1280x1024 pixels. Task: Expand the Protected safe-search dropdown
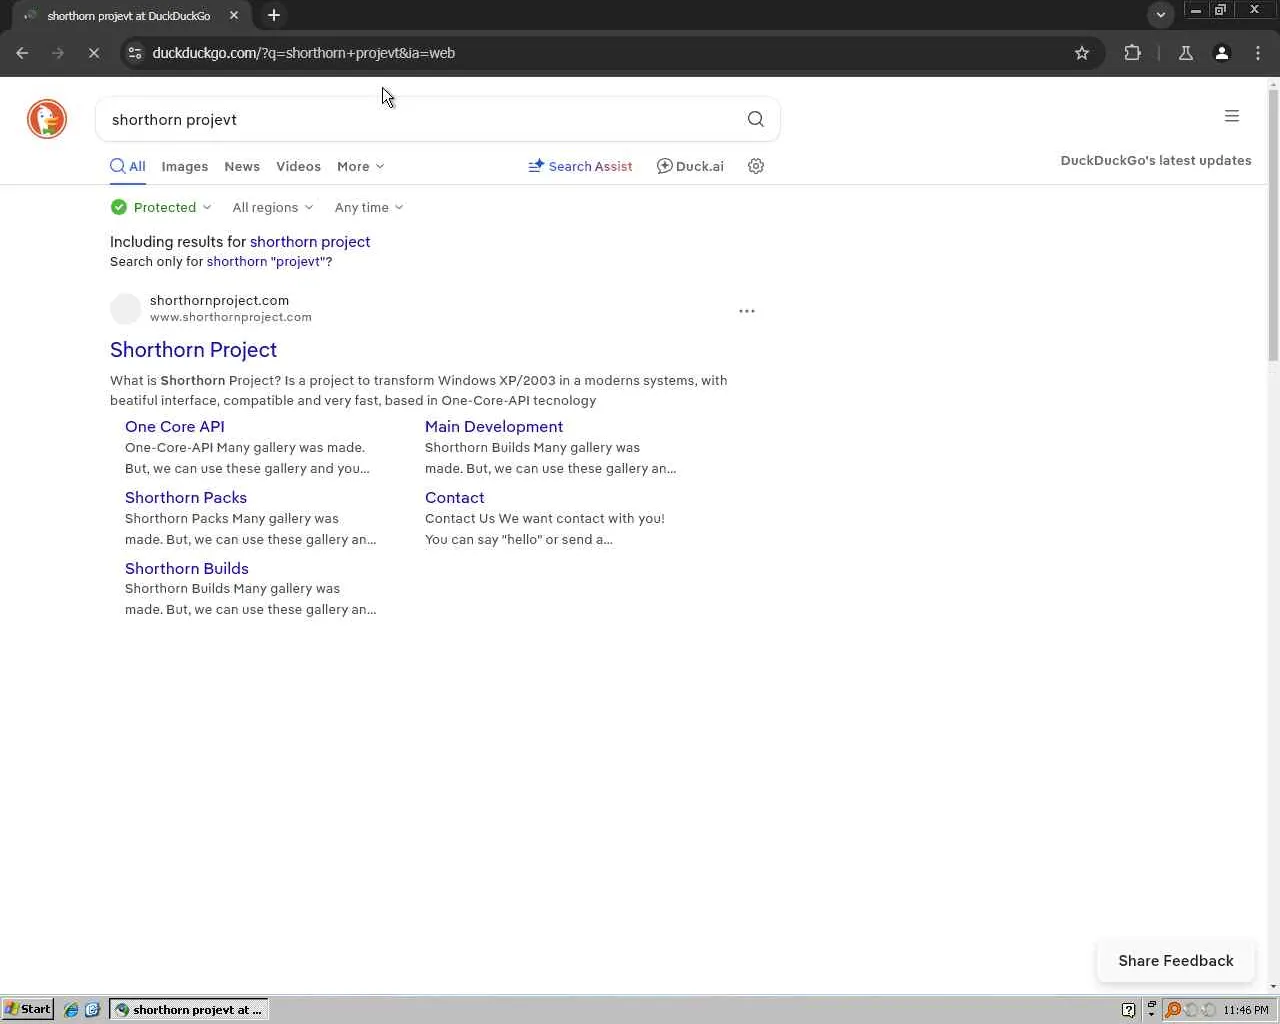[x=161, y=207]
